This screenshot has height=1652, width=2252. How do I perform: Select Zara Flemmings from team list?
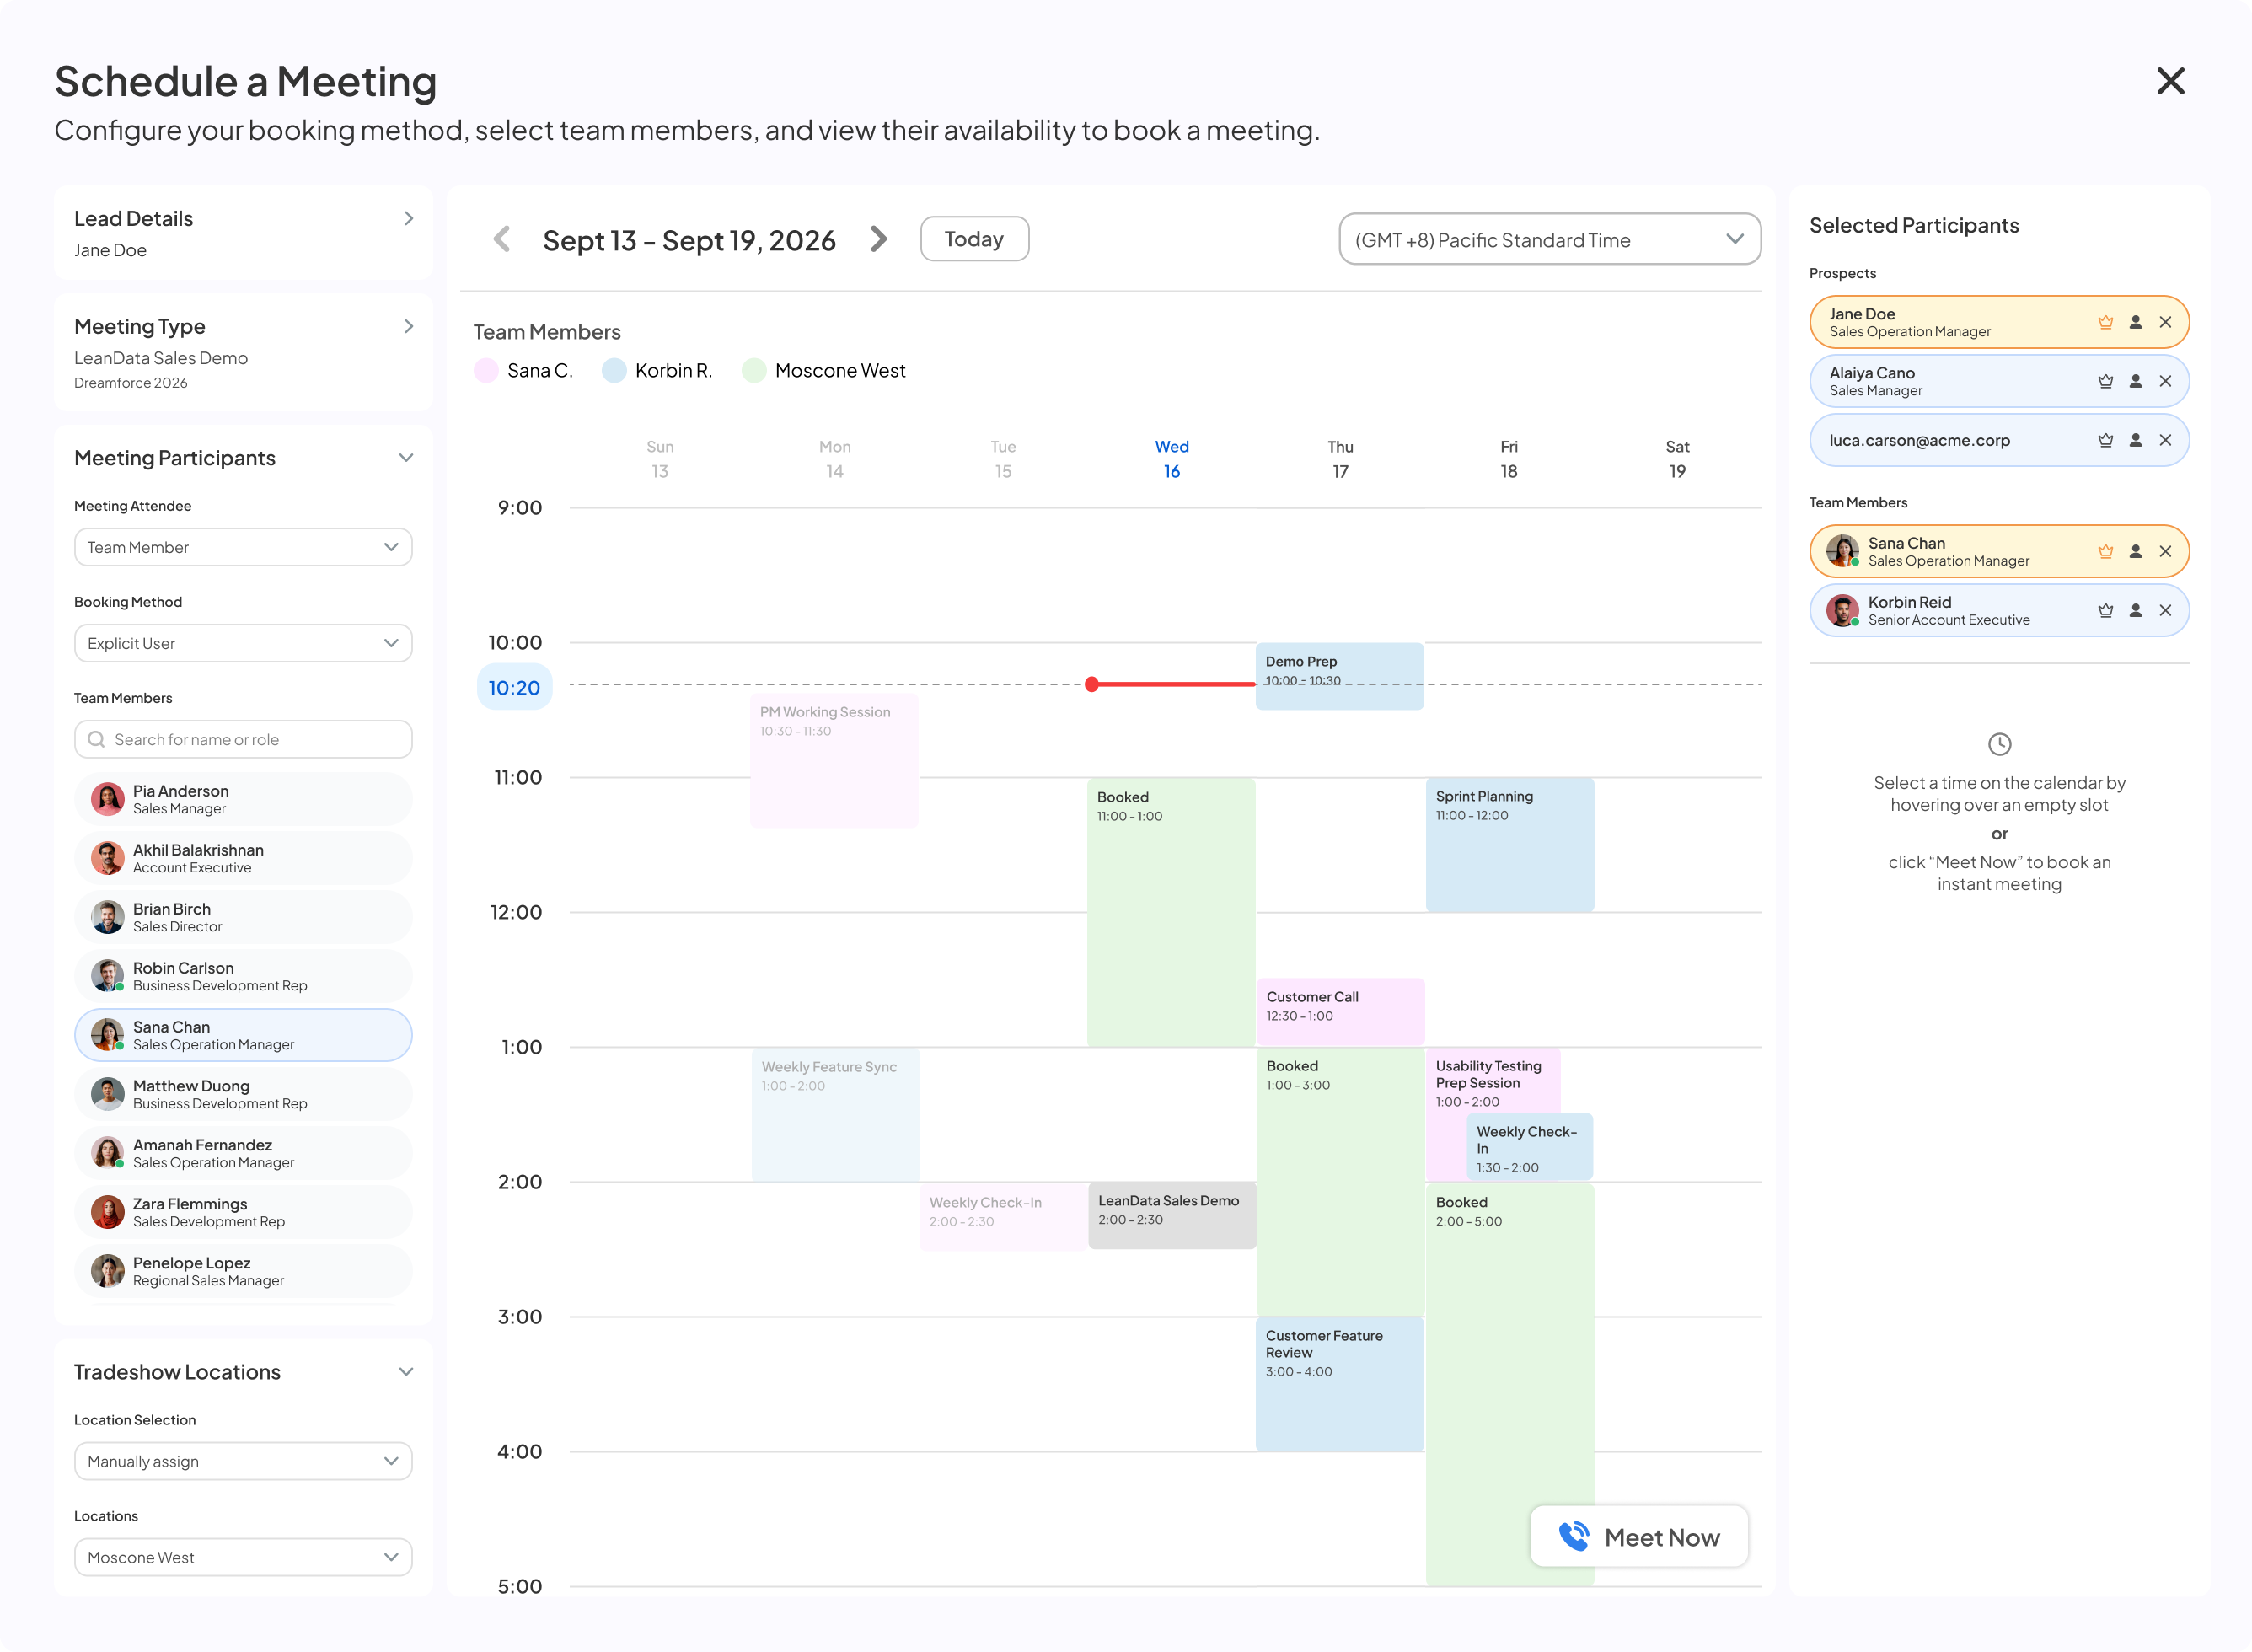[x=243, y=1212]
